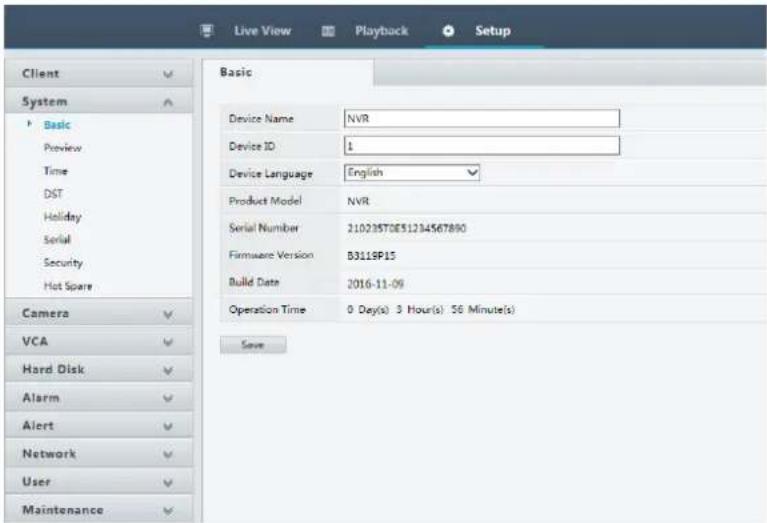Open the Device Language dropdown
This screenshot has height=523, width=767.
pyautogui.click(x=412, y=173)
